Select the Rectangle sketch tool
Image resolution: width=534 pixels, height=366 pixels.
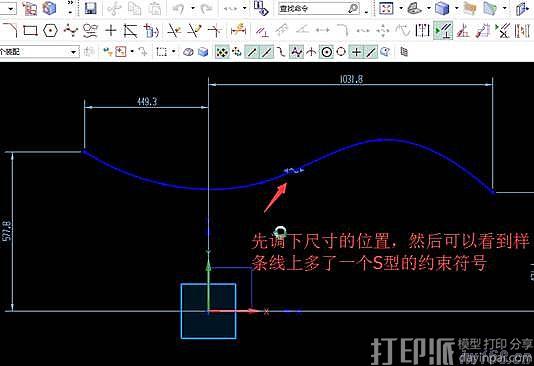[x=30, y=31]
